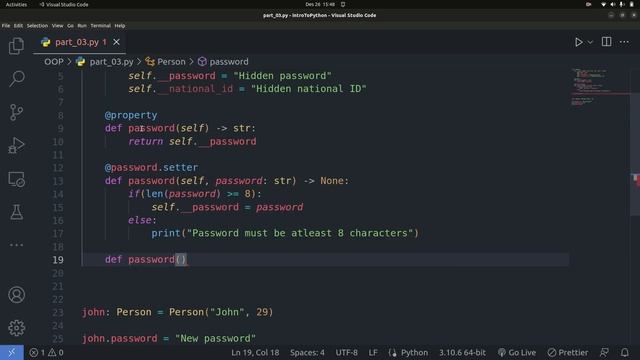The height and width of the screenshot is (360, 640).
Task: Open the File menu
Action: click(6, 26)
